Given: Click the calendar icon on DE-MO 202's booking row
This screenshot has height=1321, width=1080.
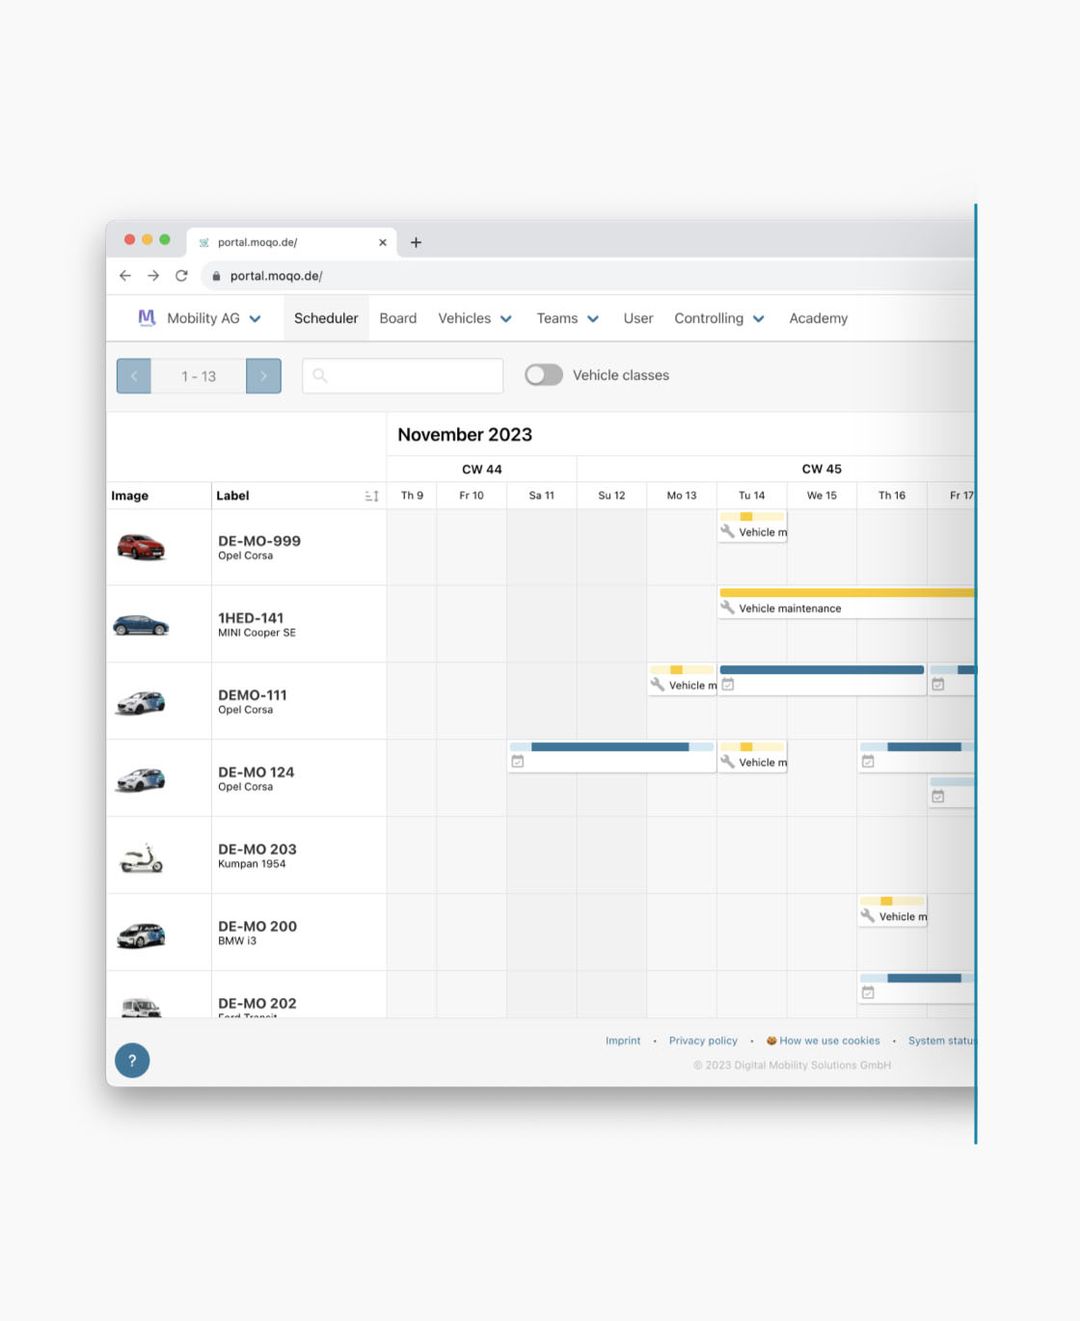Looking at the screenshot, I should pos(867,991).
